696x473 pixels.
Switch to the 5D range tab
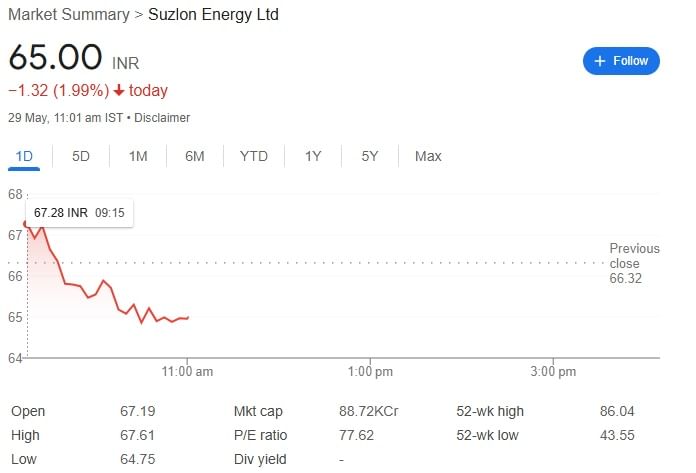(x=81, y=156)
